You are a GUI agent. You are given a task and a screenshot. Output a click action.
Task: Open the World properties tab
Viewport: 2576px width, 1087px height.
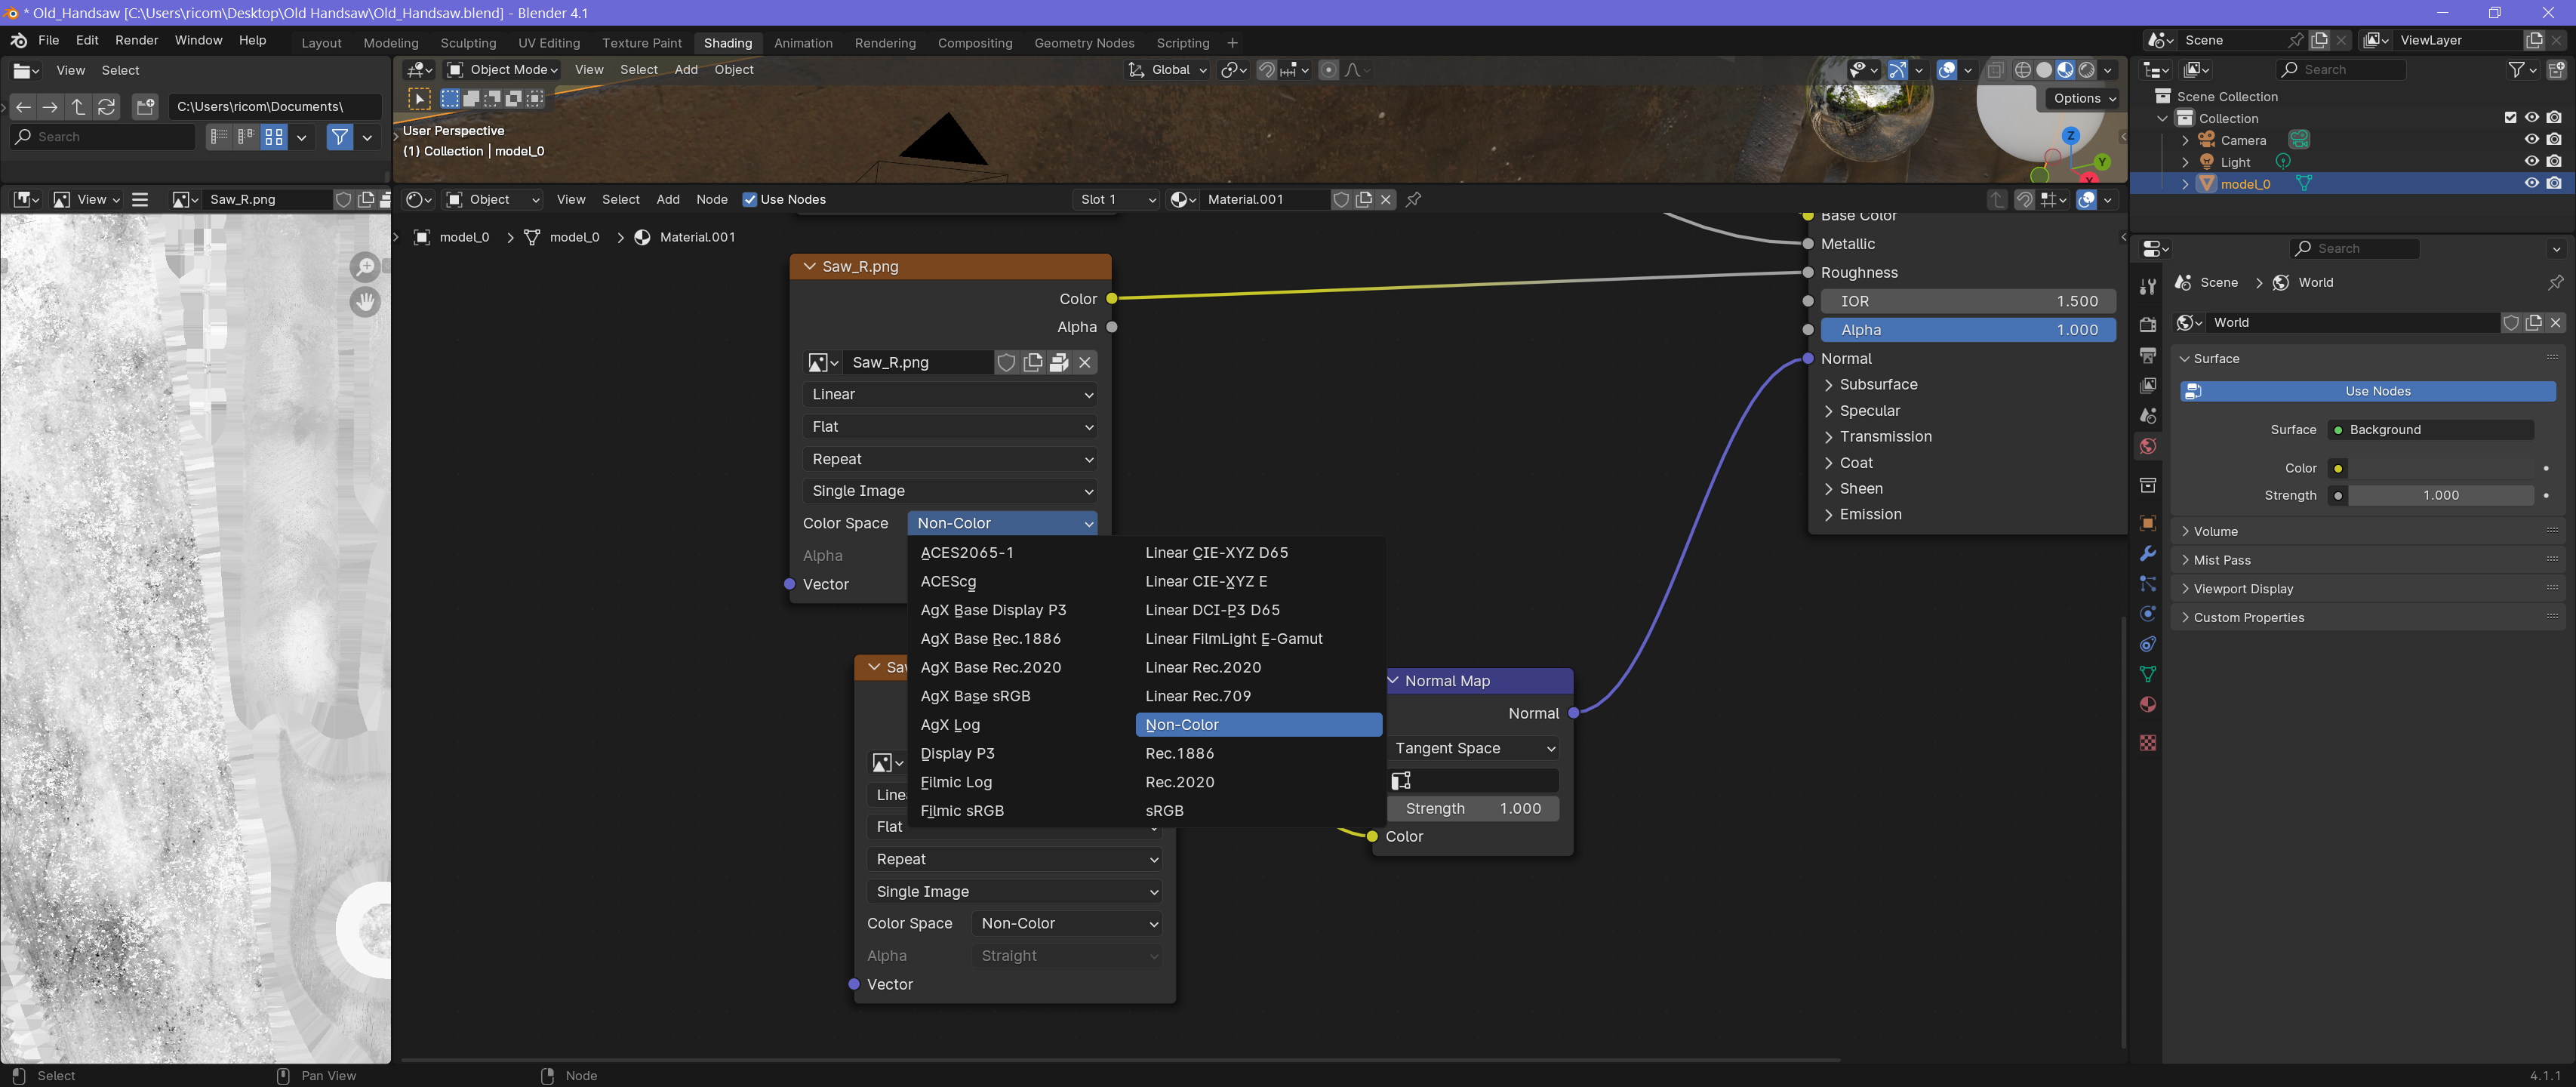pos(2148,446)
